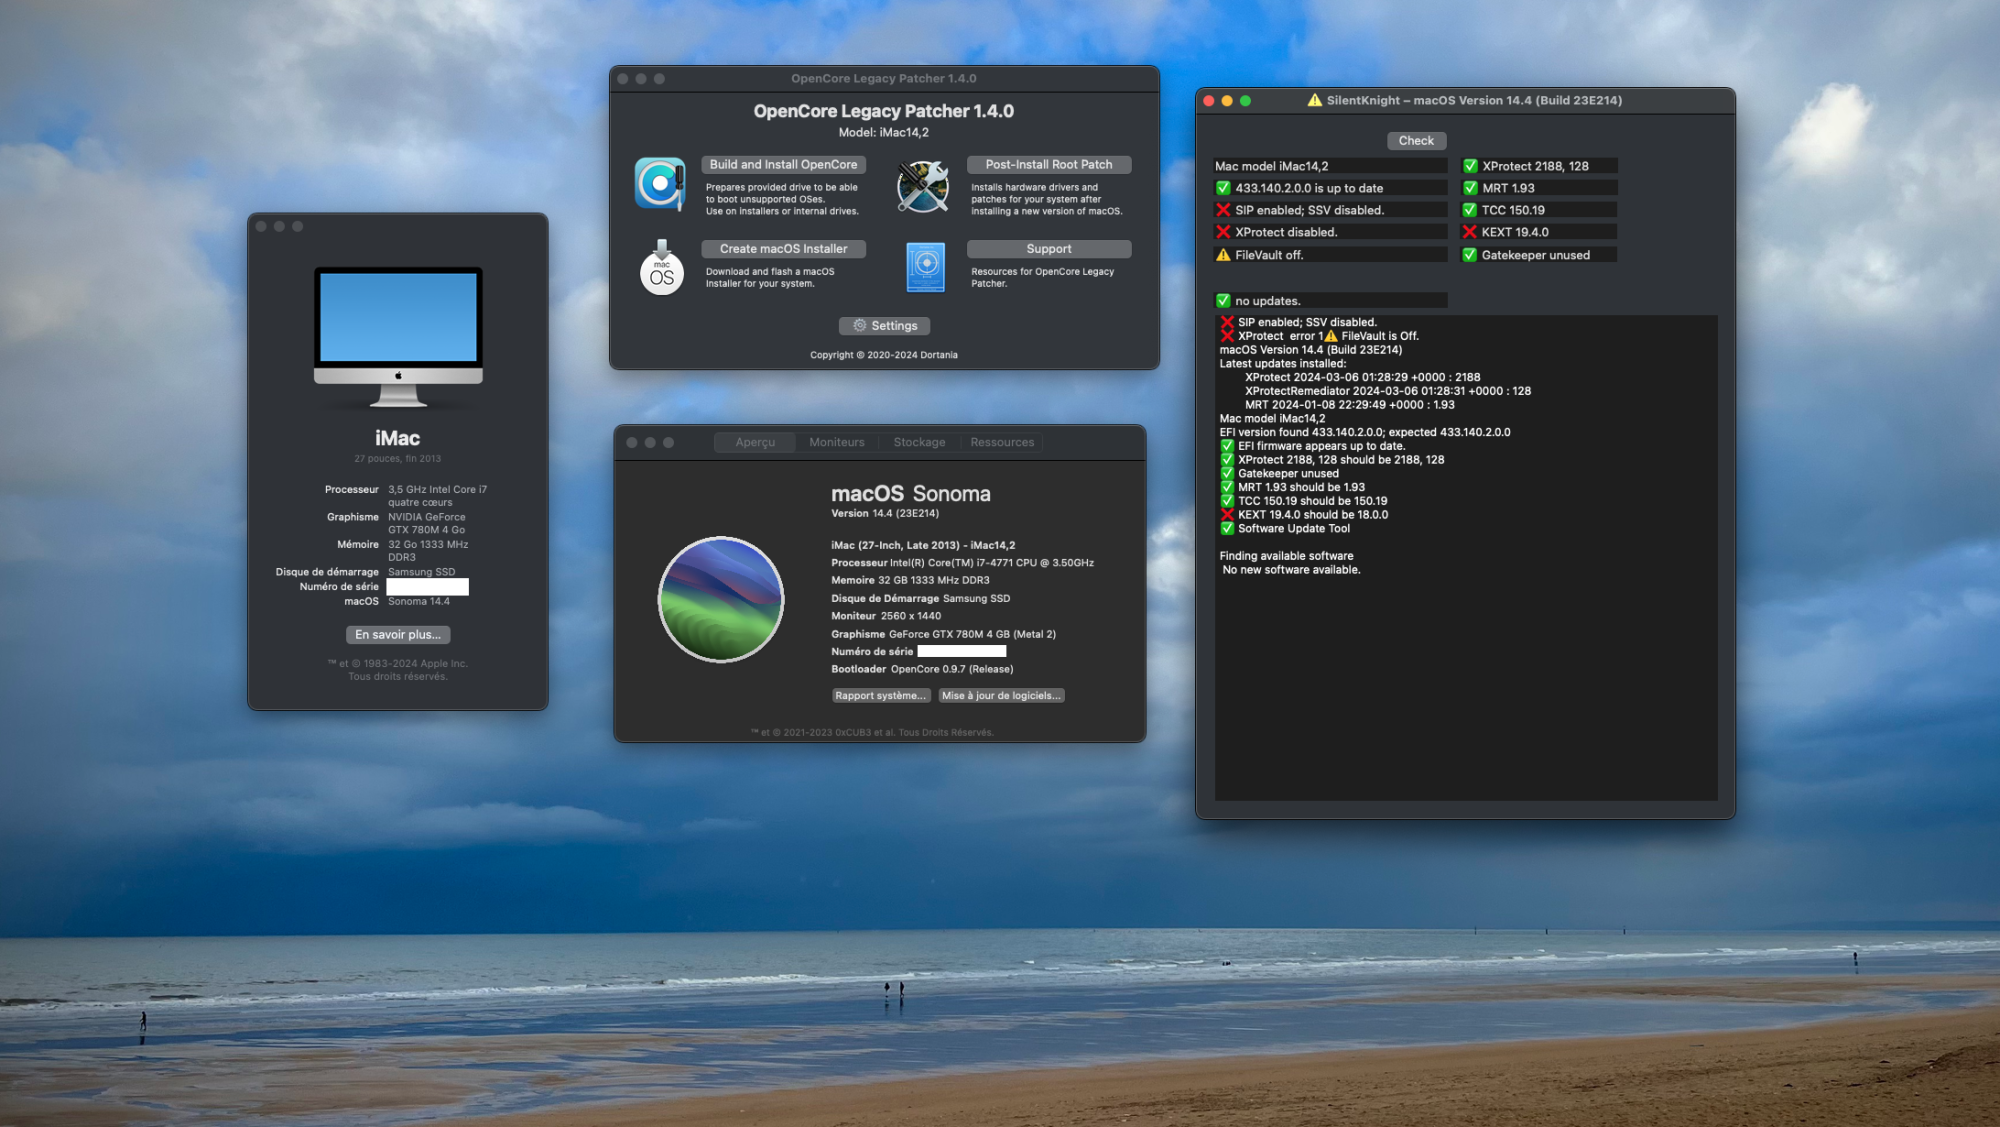The width and height of the screenshot is (2000, 1127).
Task: Click the En savoir plus… button
Action: coord(398,635)
